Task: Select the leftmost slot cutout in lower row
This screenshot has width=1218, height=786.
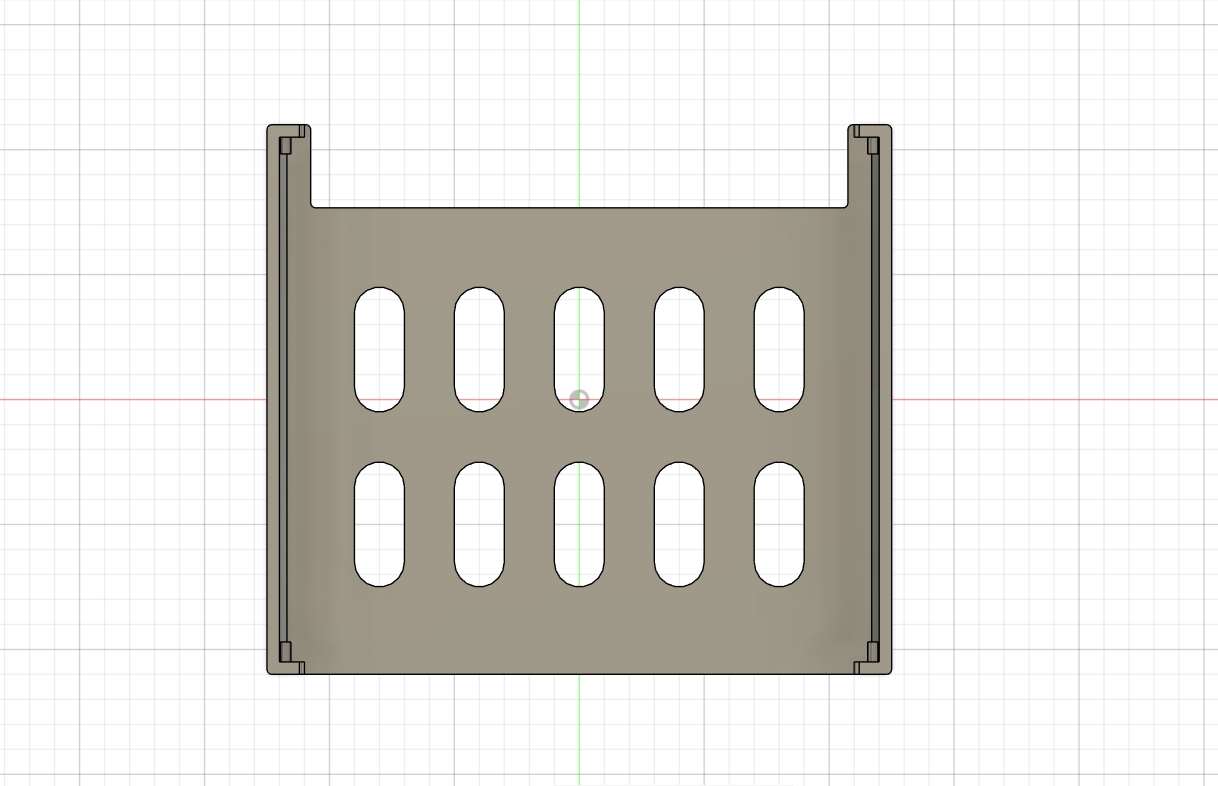Action: pyautogui.click(x=379, y=524)
